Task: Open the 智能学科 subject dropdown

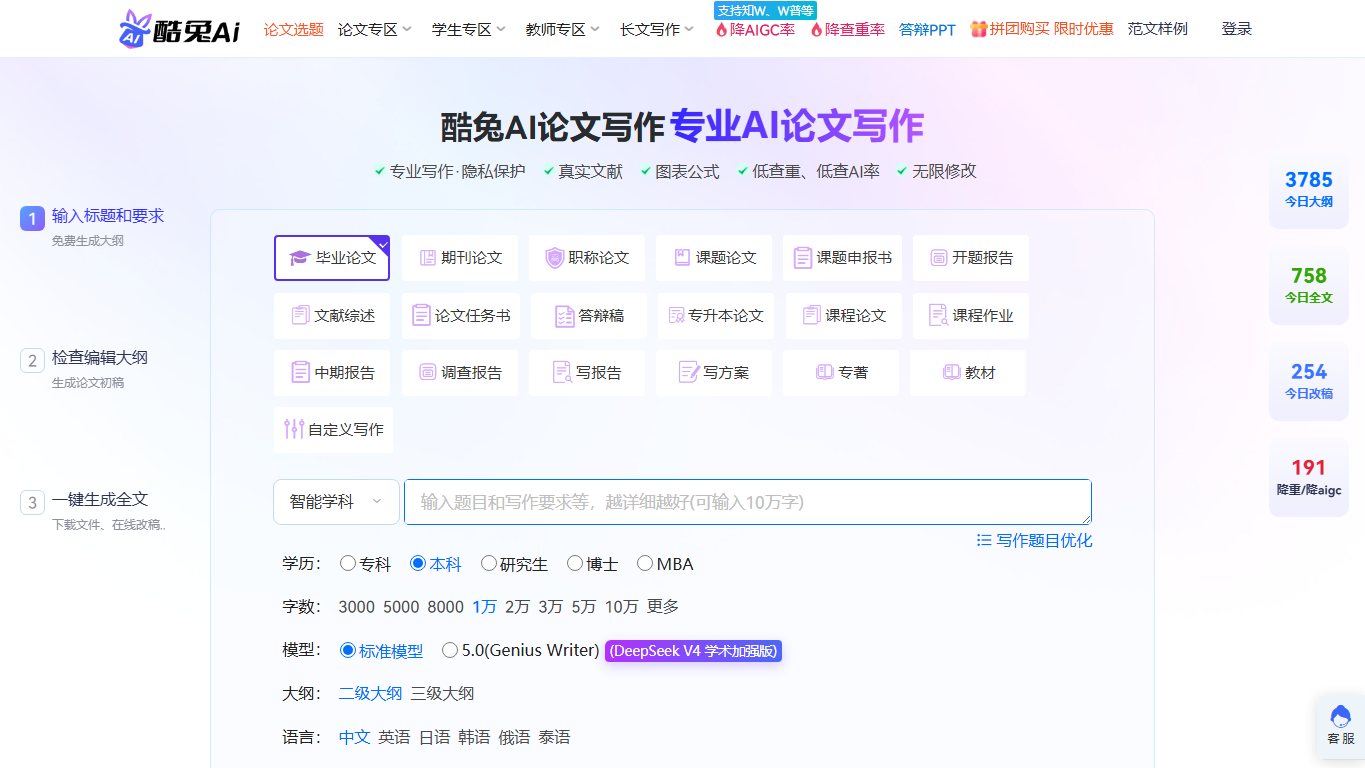Action: (x=336, y=502)
